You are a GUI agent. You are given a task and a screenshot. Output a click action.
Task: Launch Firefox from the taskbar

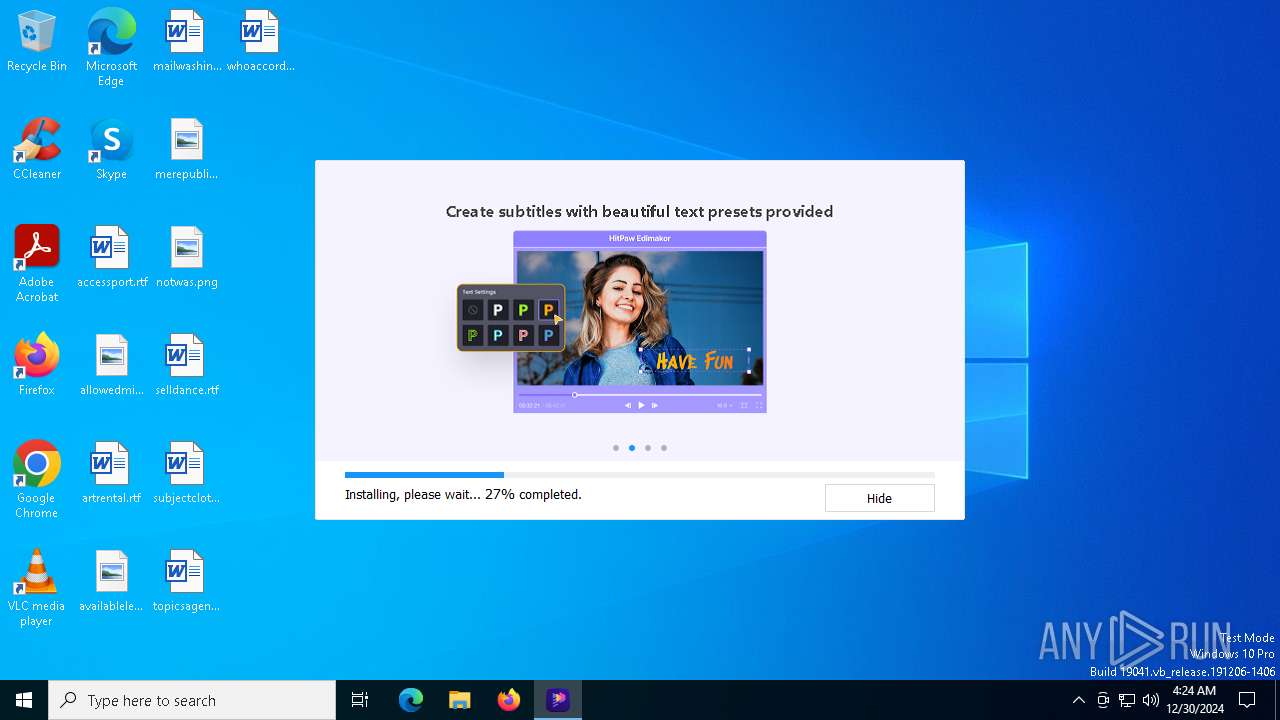509,700
